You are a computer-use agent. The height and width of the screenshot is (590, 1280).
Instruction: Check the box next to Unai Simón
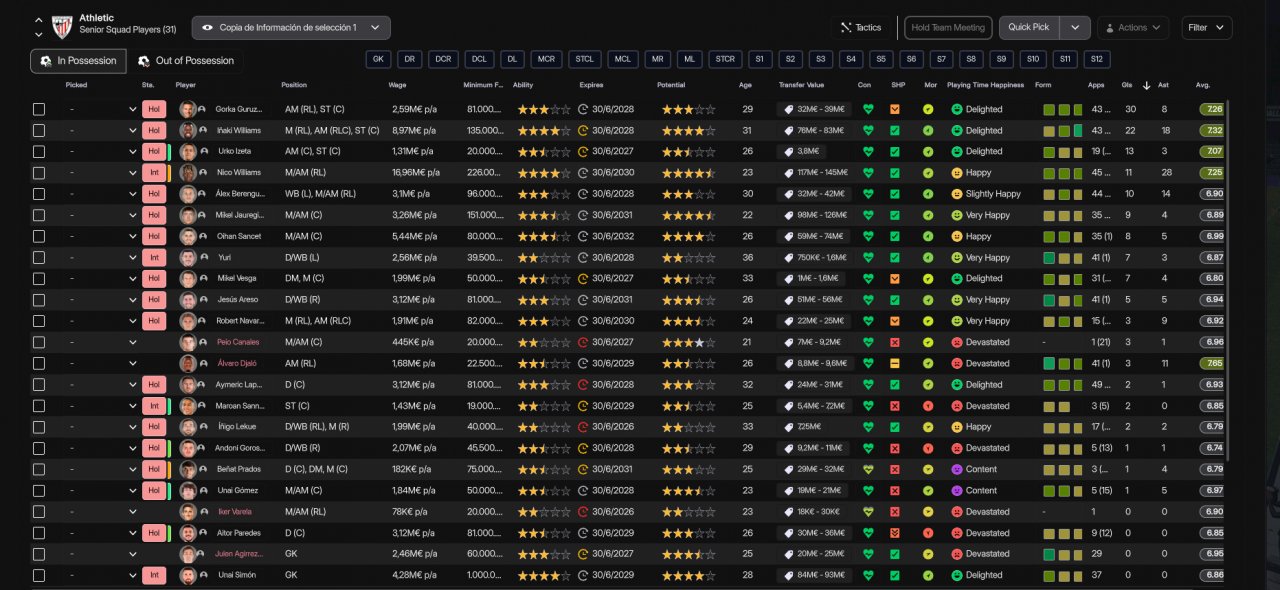coord(39,576)
